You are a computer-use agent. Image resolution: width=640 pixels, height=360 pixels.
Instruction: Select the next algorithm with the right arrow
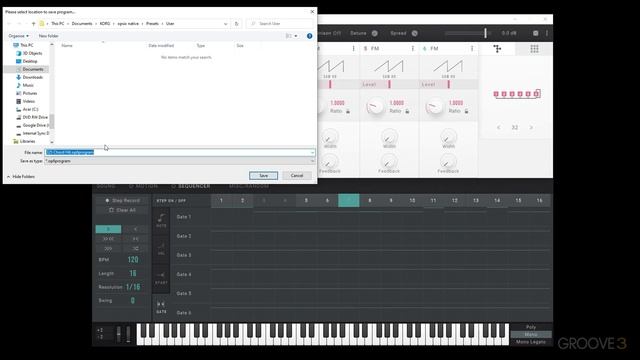531,128
